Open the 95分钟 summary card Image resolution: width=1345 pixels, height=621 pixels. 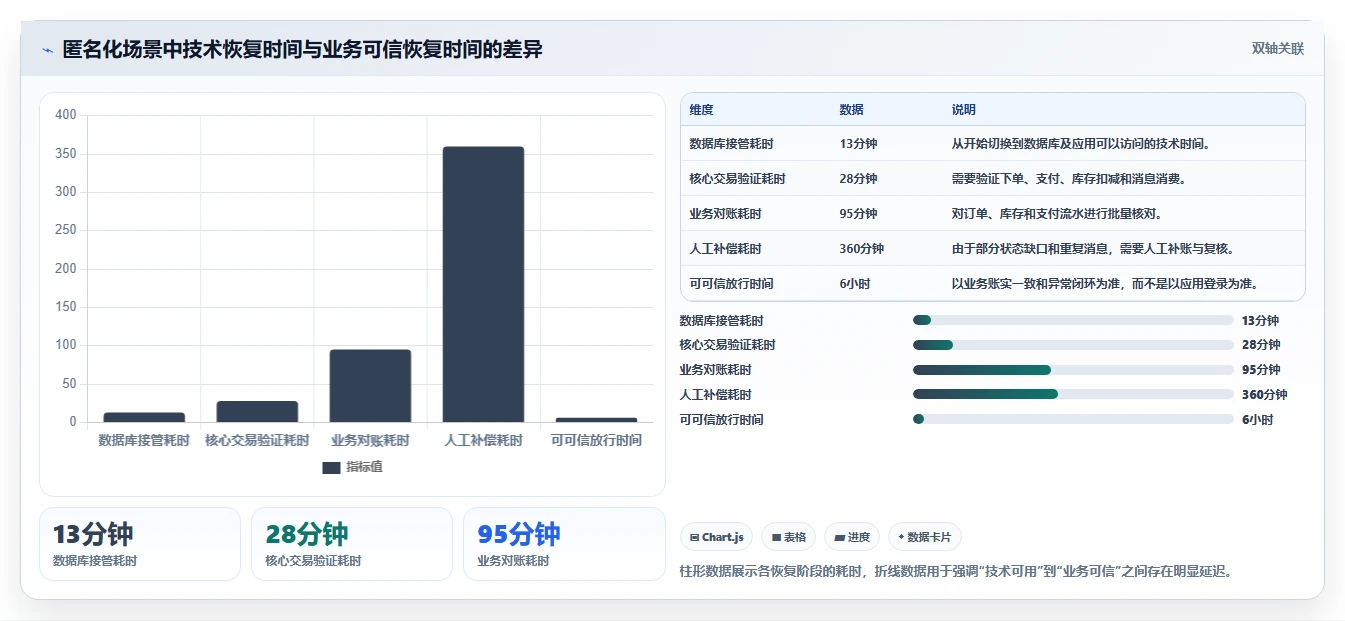pyautogui.click(x=564, y=544)
